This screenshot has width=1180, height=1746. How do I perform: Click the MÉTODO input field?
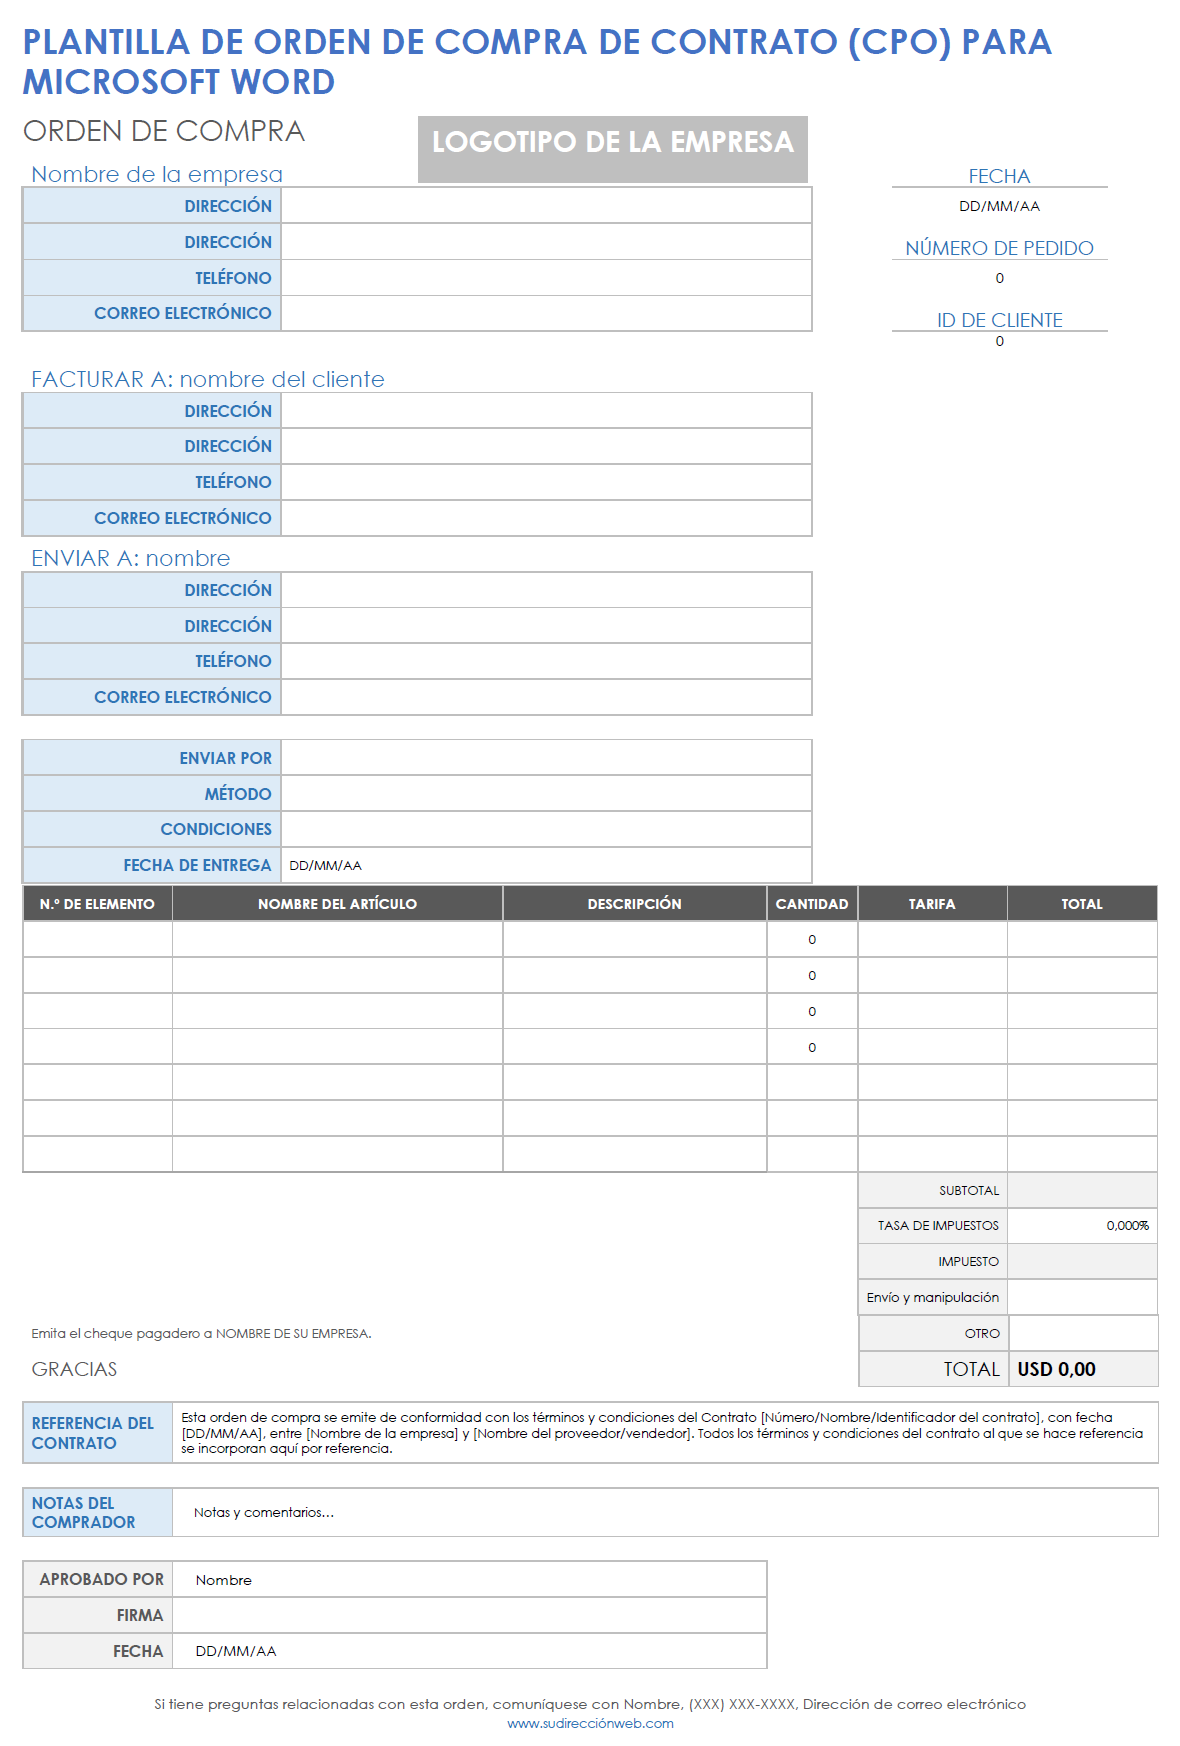tap(546, 794)
